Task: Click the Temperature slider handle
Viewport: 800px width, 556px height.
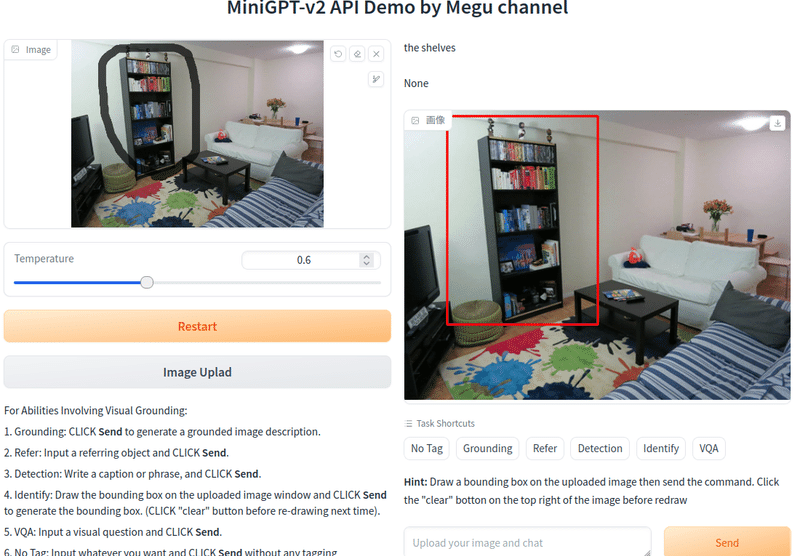Action: 147,282
